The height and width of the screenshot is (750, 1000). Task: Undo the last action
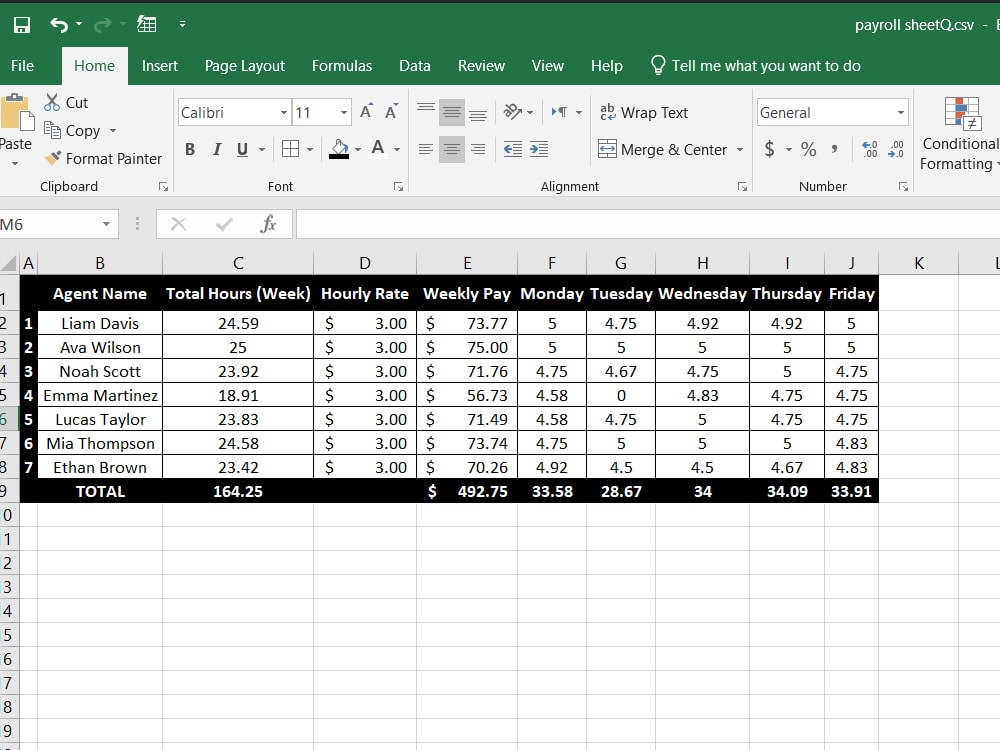pos(59,25)
